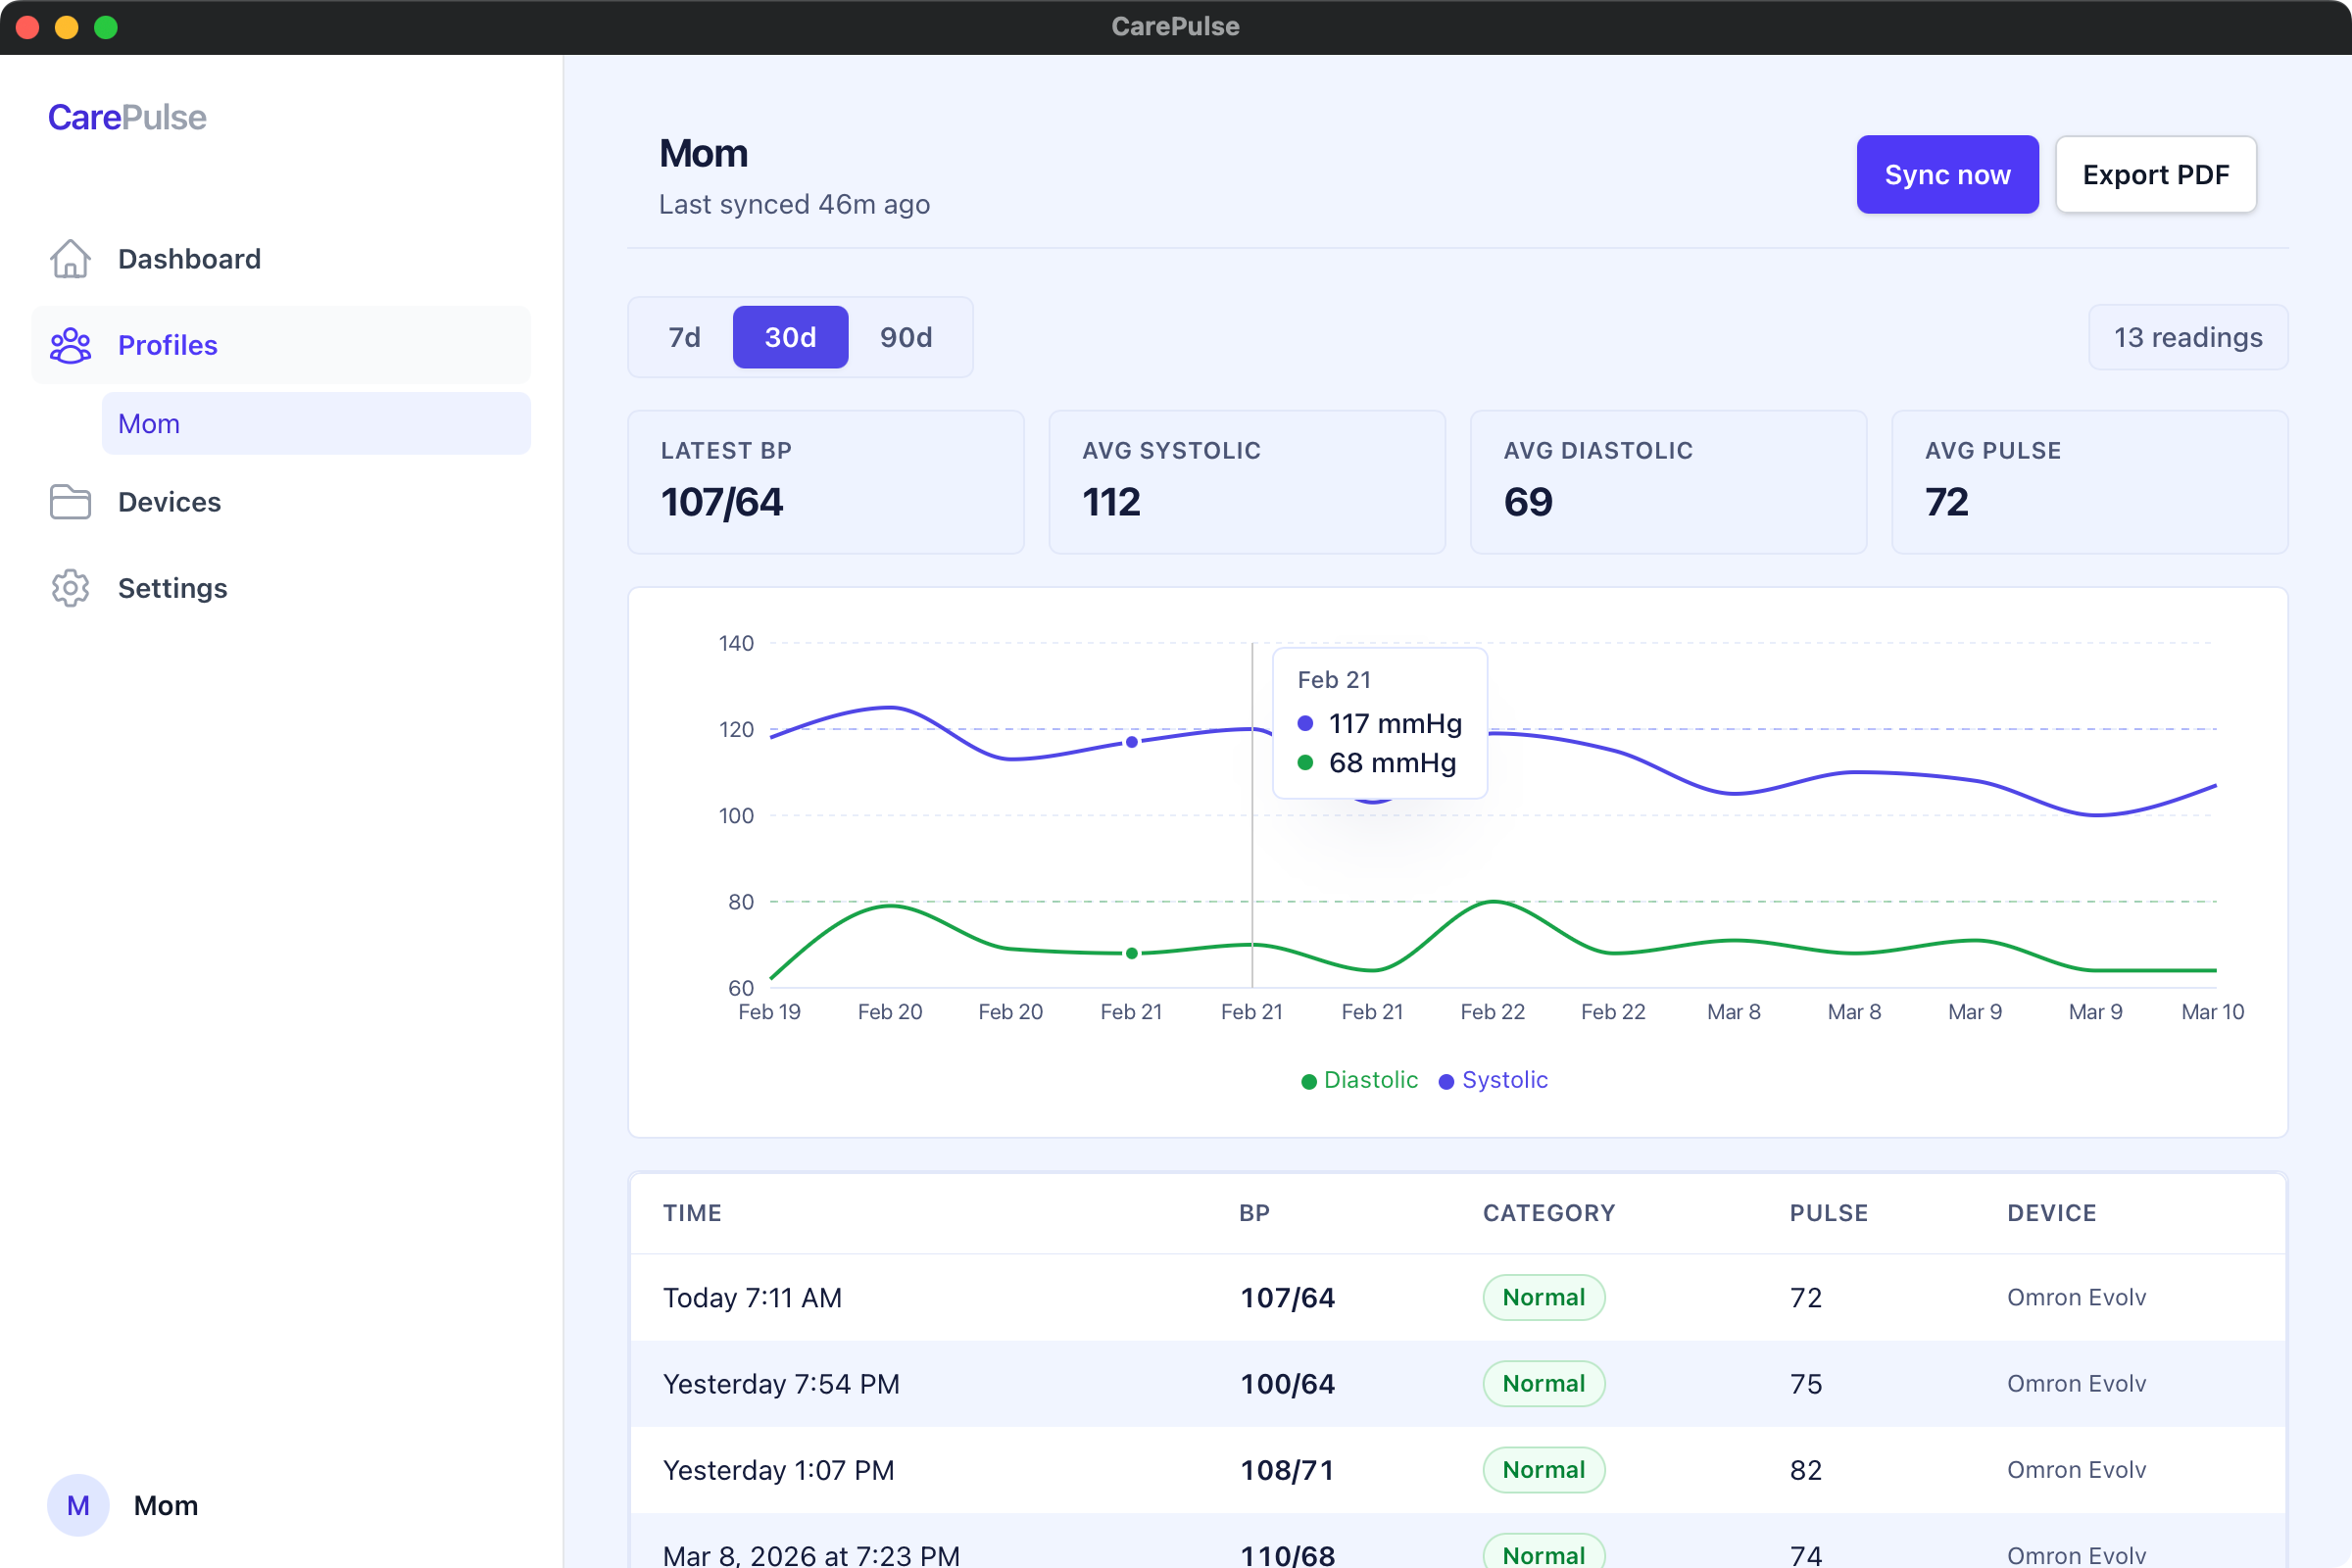2352x1568 pixels.
Task: Click the Mom avatar circle at bottom left
Action: point(78,1505)
